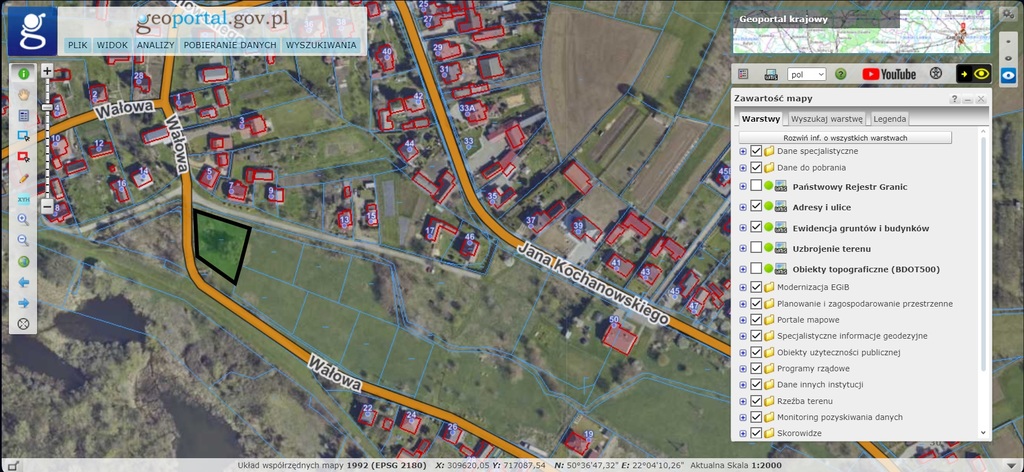Open the language dropdown showing pol

pos(806,74)
